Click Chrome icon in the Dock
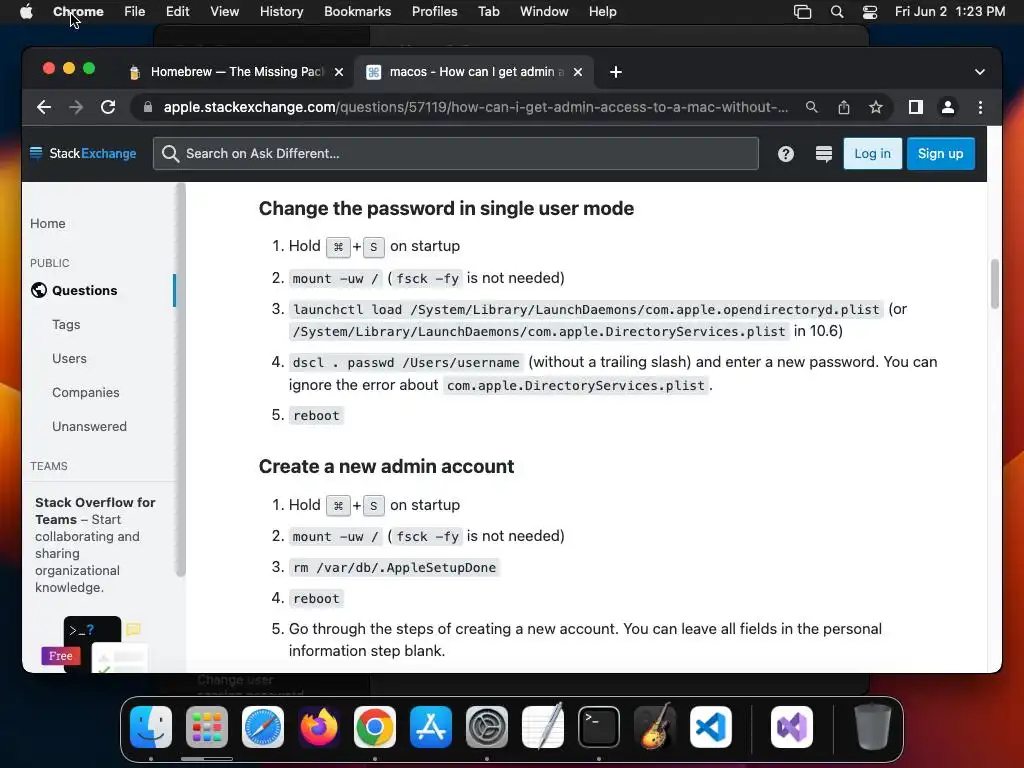 point(375,727)
